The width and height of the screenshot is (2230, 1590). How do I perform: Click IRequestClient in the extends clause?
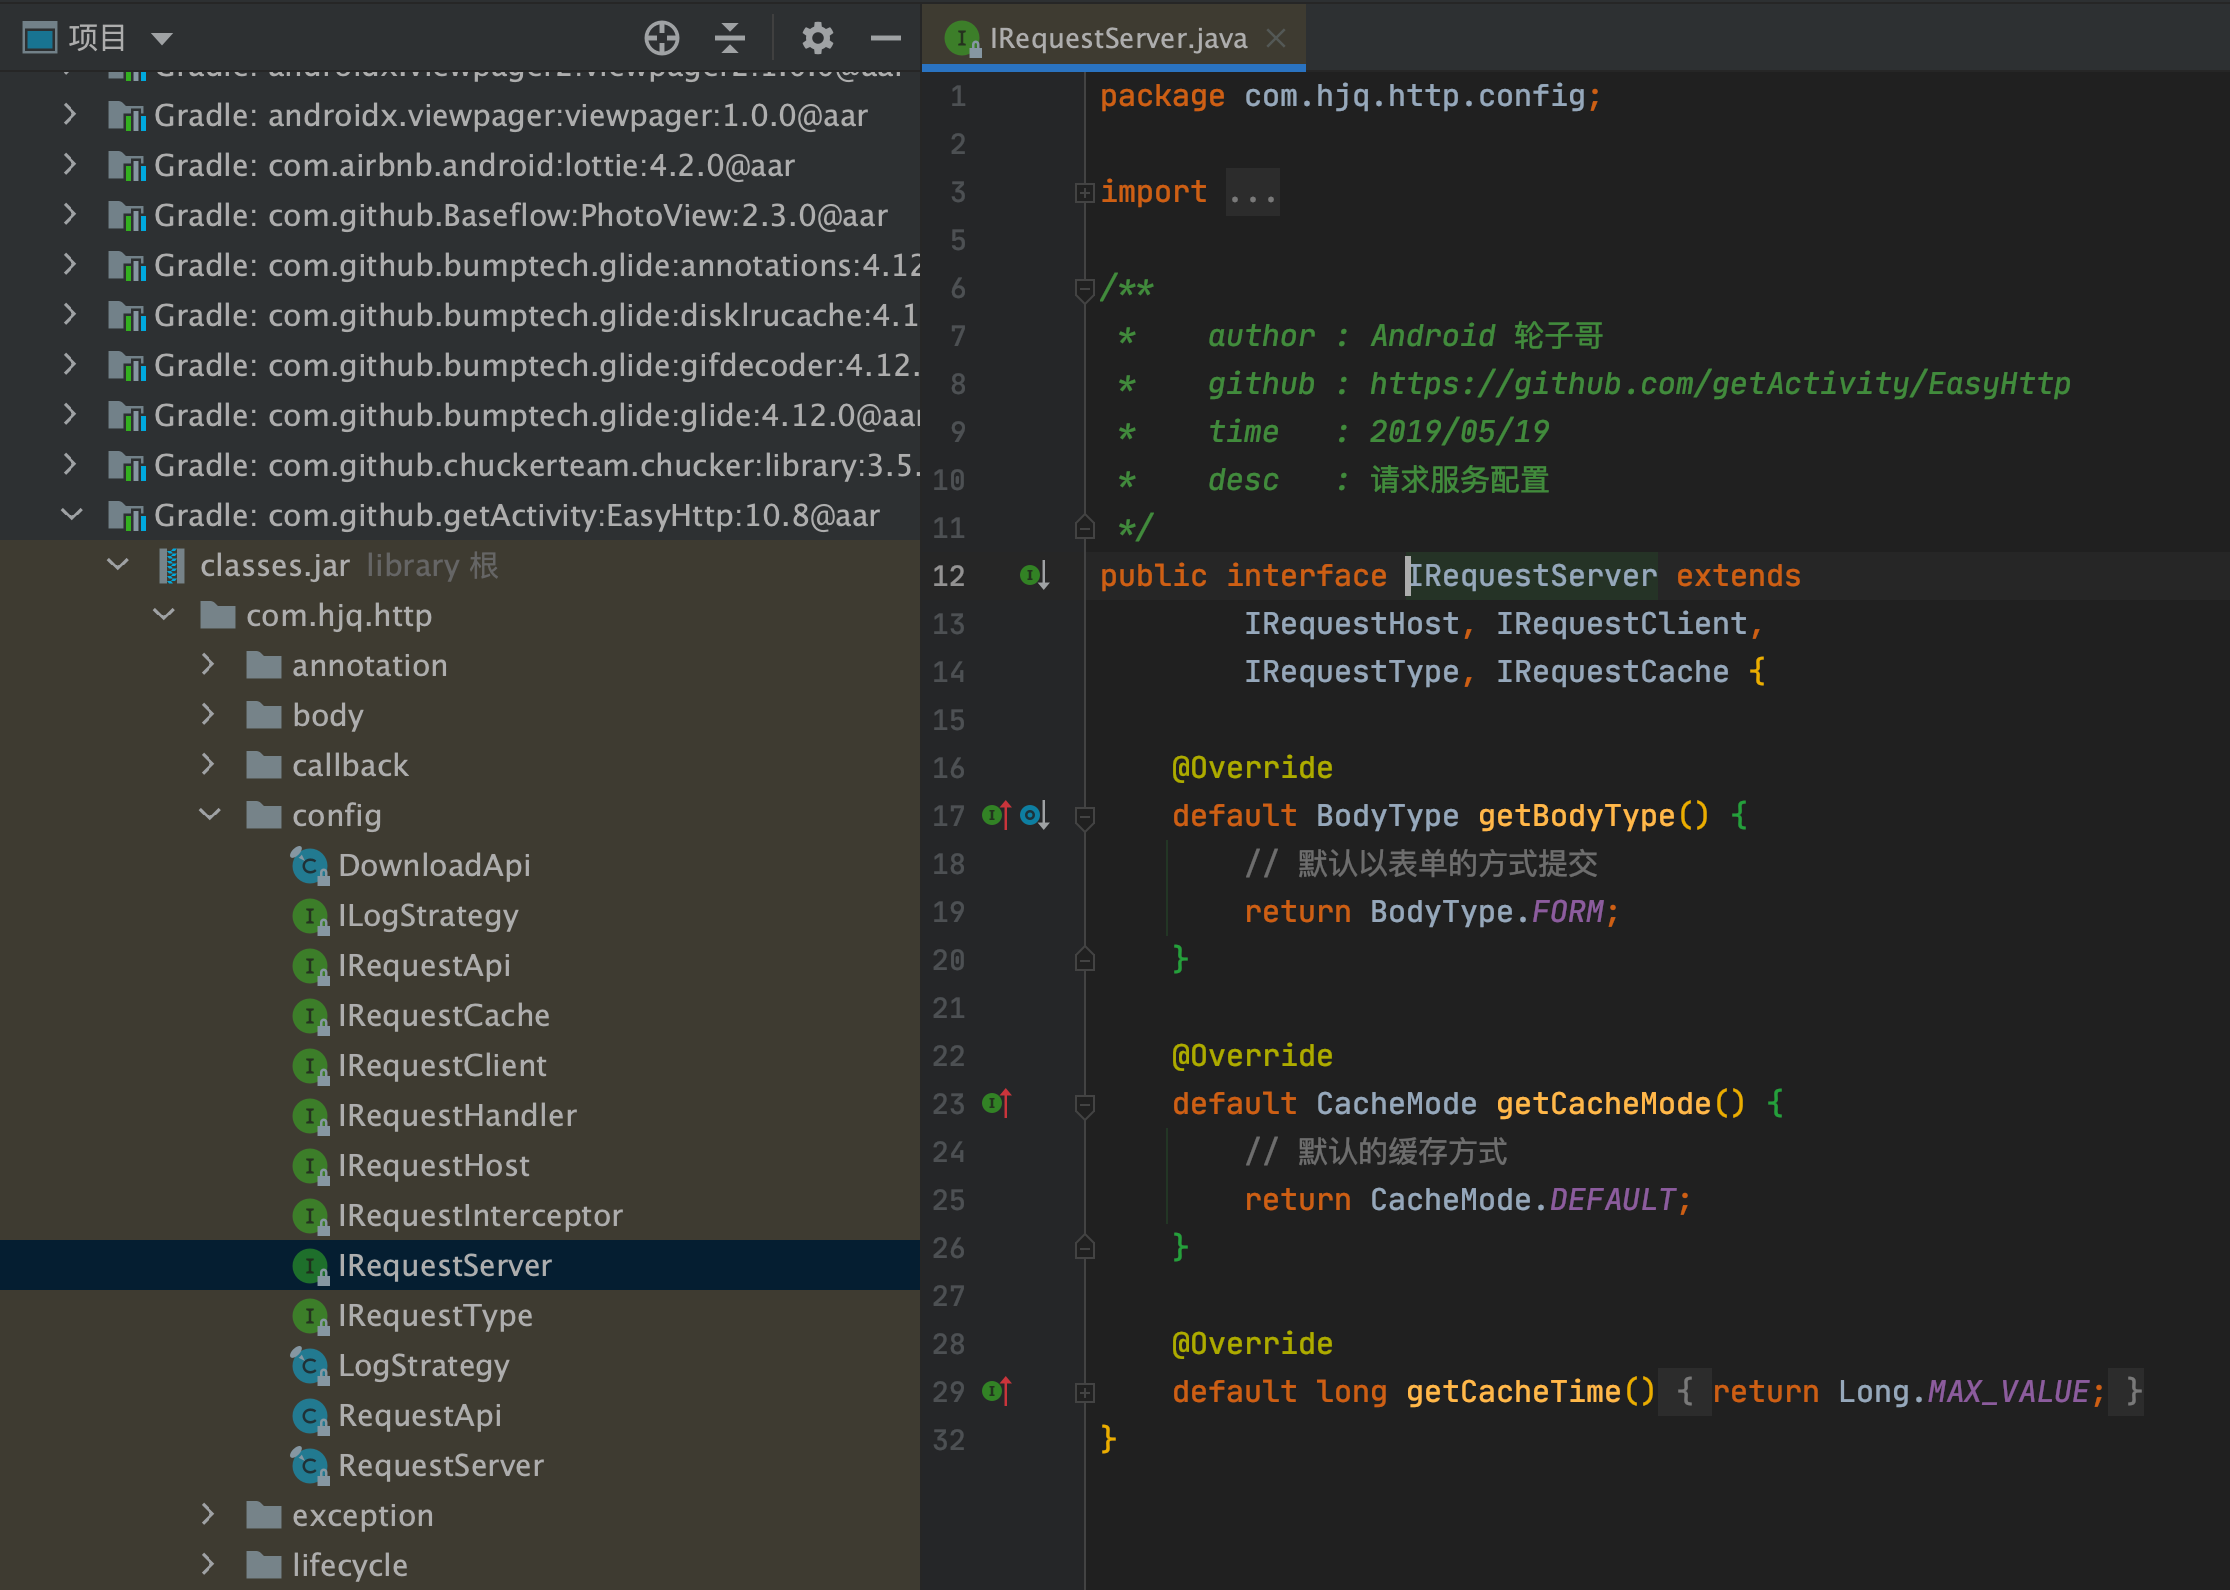[1621, 624]
